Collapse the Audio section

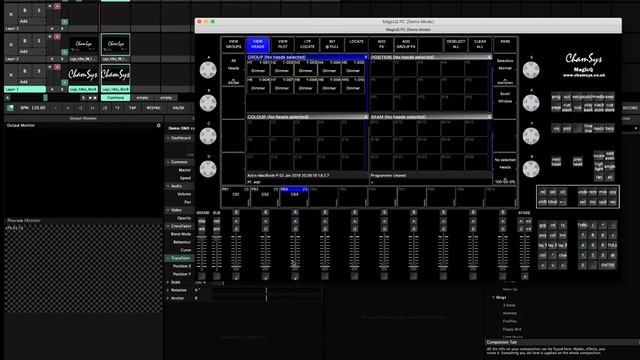(168, 186)
